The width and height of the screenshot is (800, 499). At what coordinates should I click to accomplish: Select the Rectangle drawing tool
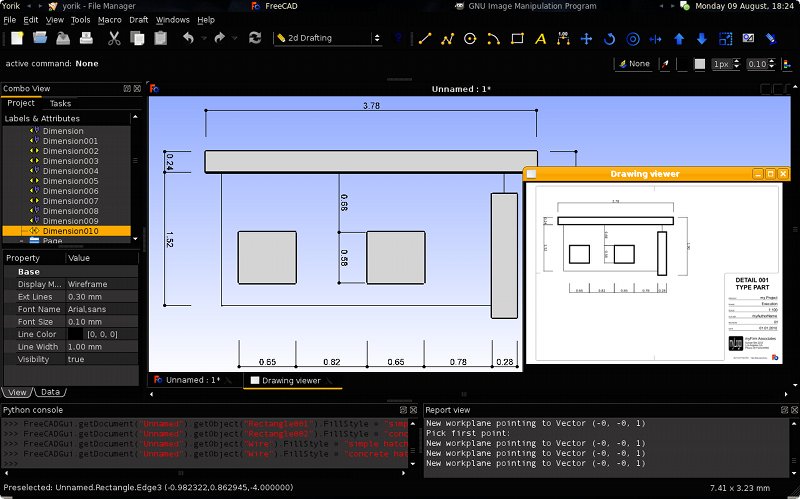click(x=517, y=39)
